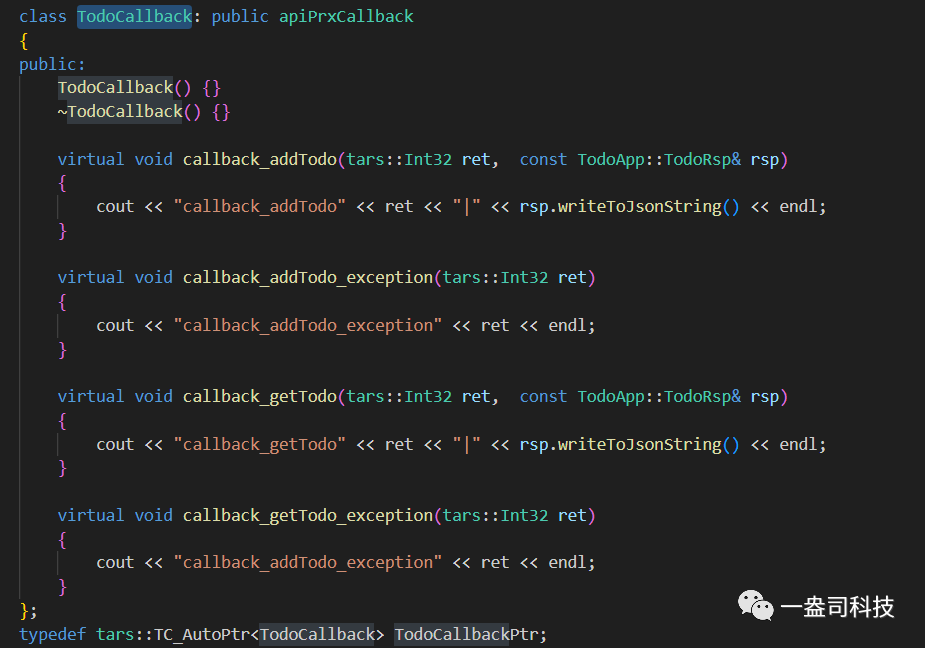Image resolution: width=925 pixels, height=648 pixels.
Task: Click 'virtual' before callback_addTodo_exception
Action: coord(91,277)
